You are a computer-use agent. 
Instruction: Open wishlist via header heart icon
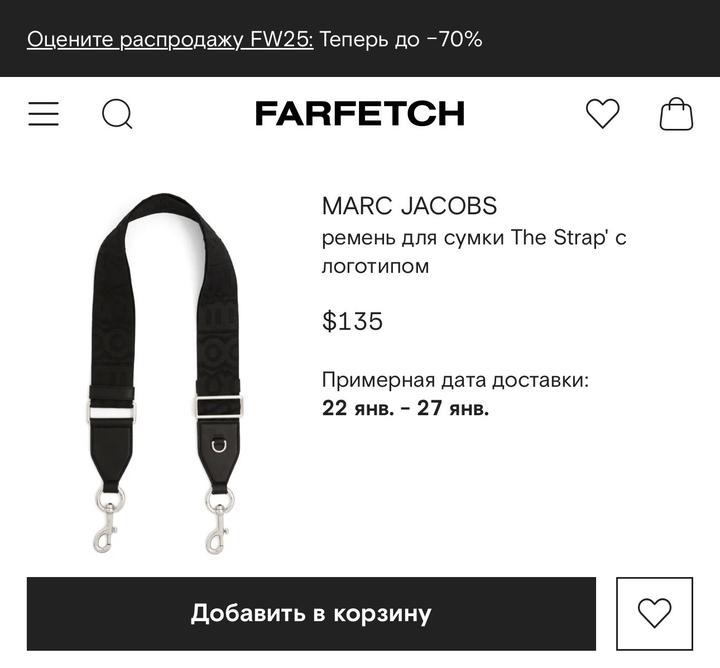coord(602,113)
